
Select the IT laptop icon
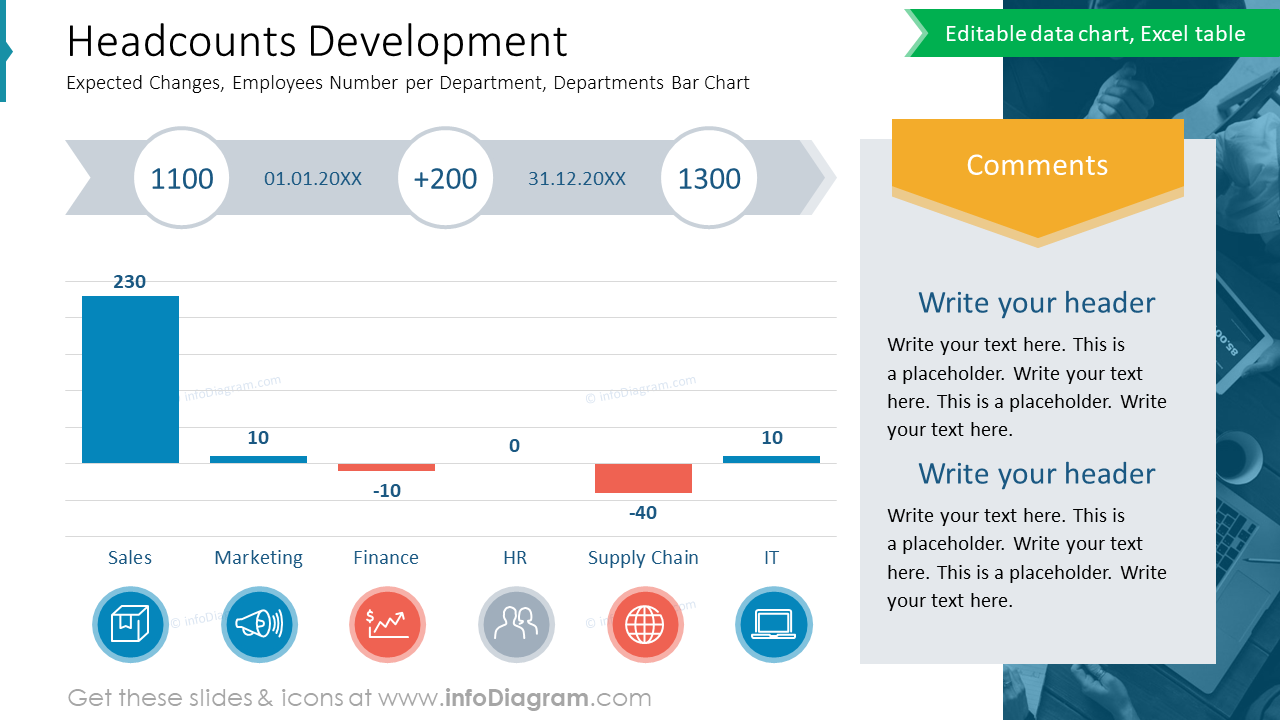click(773, 625)
